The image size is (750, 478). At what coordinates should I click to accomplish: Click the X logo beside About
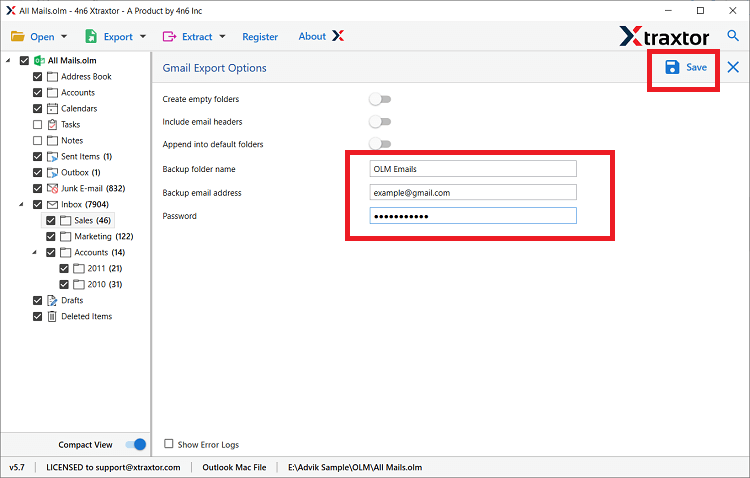(338, 36)
